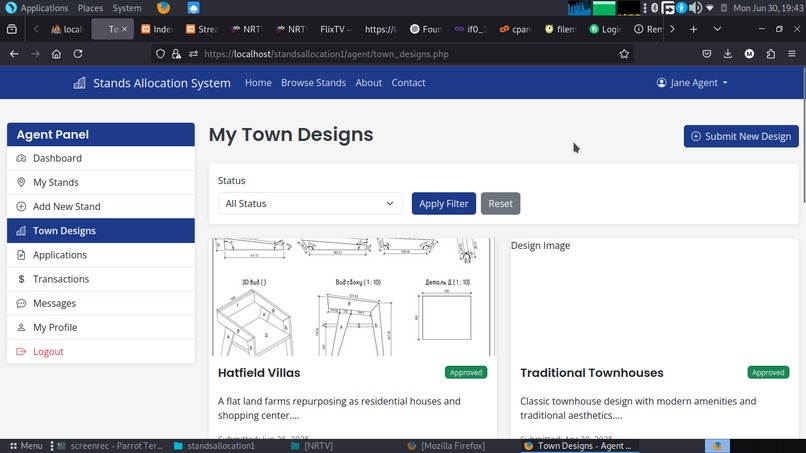This screenshot has width=806, height=453.
Task: Open My Profile in the sidebar
Action: click(x=101, y=328)
